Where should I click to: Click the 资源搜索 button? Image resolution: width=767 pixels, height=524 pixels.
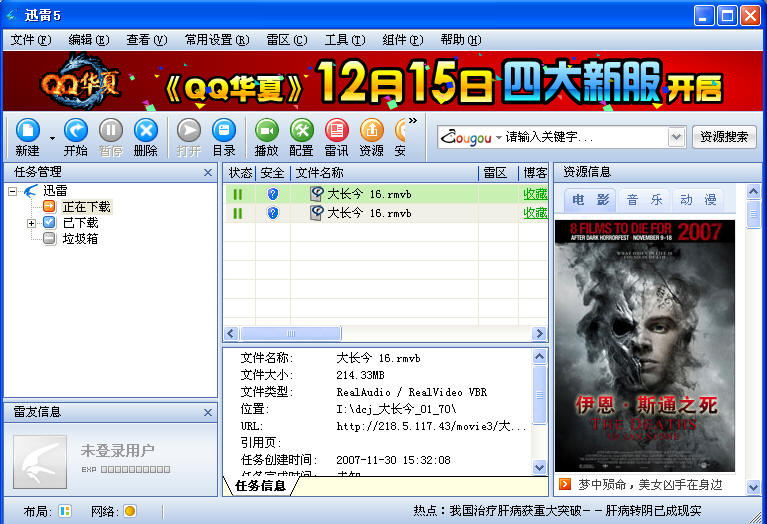[x=724, y=137]
